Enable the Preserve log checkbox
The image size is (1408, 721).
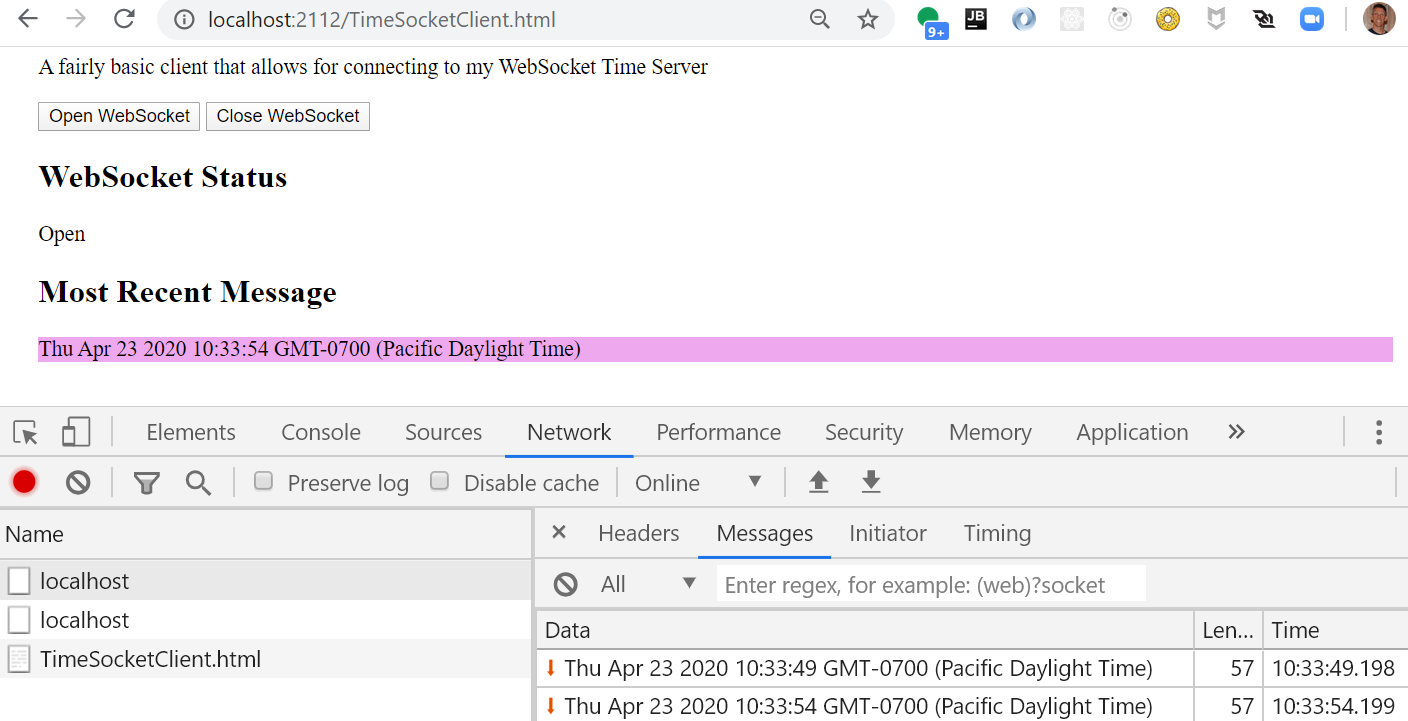click(x=264, y=482)
